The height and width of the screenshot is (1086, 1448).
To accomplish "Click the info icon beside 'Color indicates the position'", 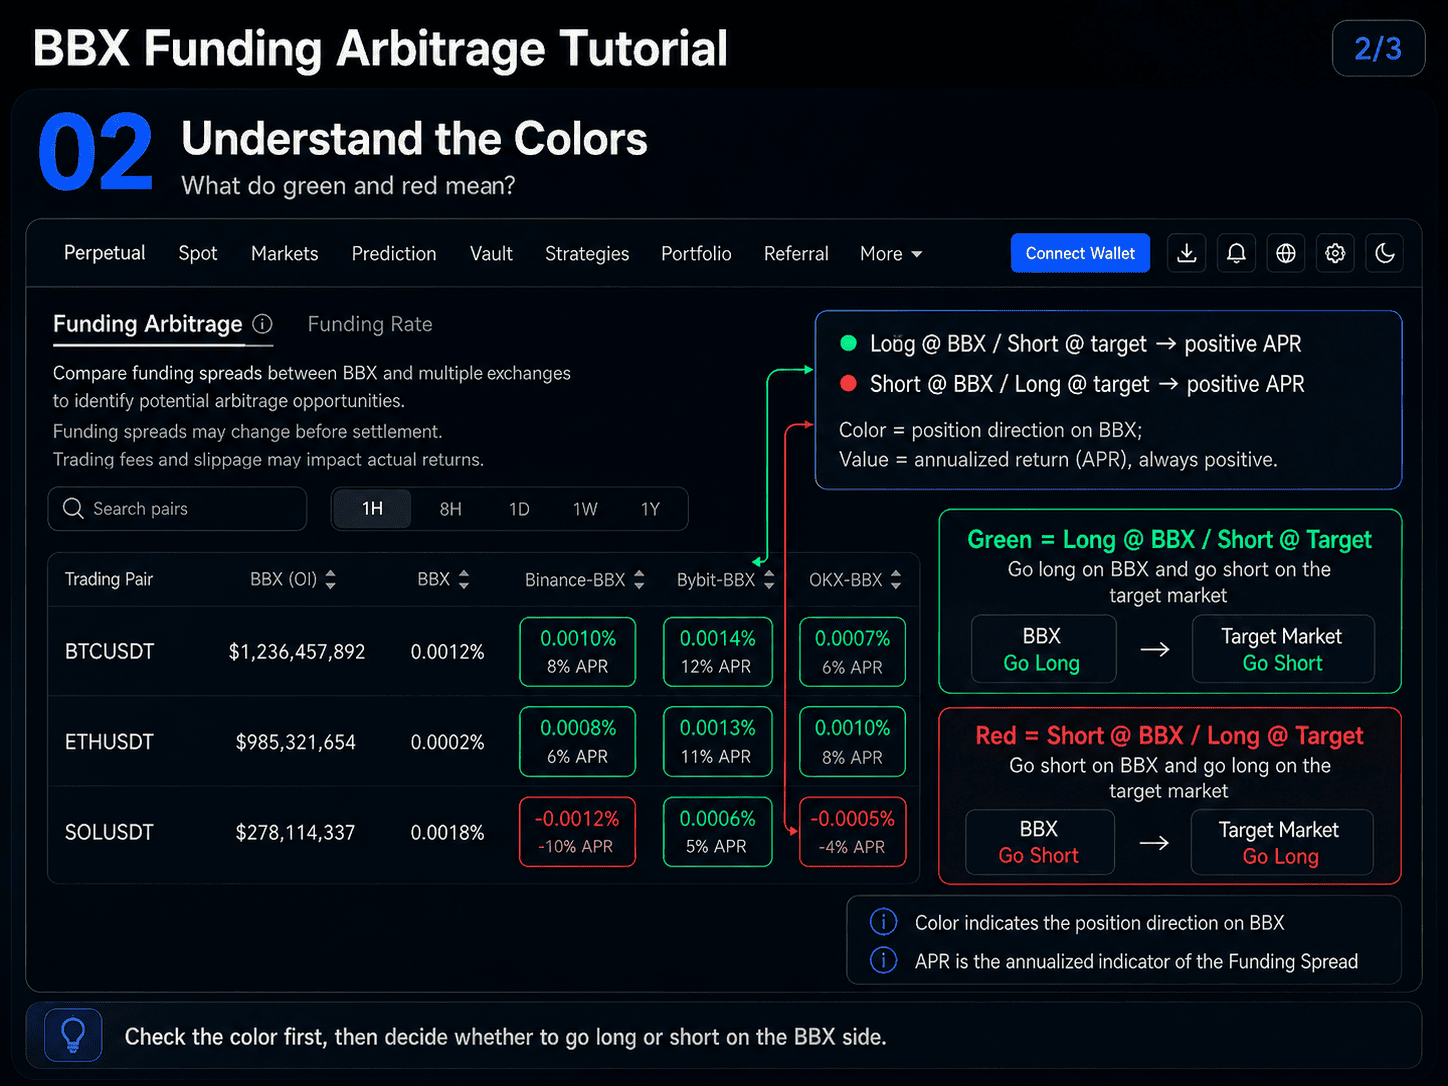I will [883, 922].
